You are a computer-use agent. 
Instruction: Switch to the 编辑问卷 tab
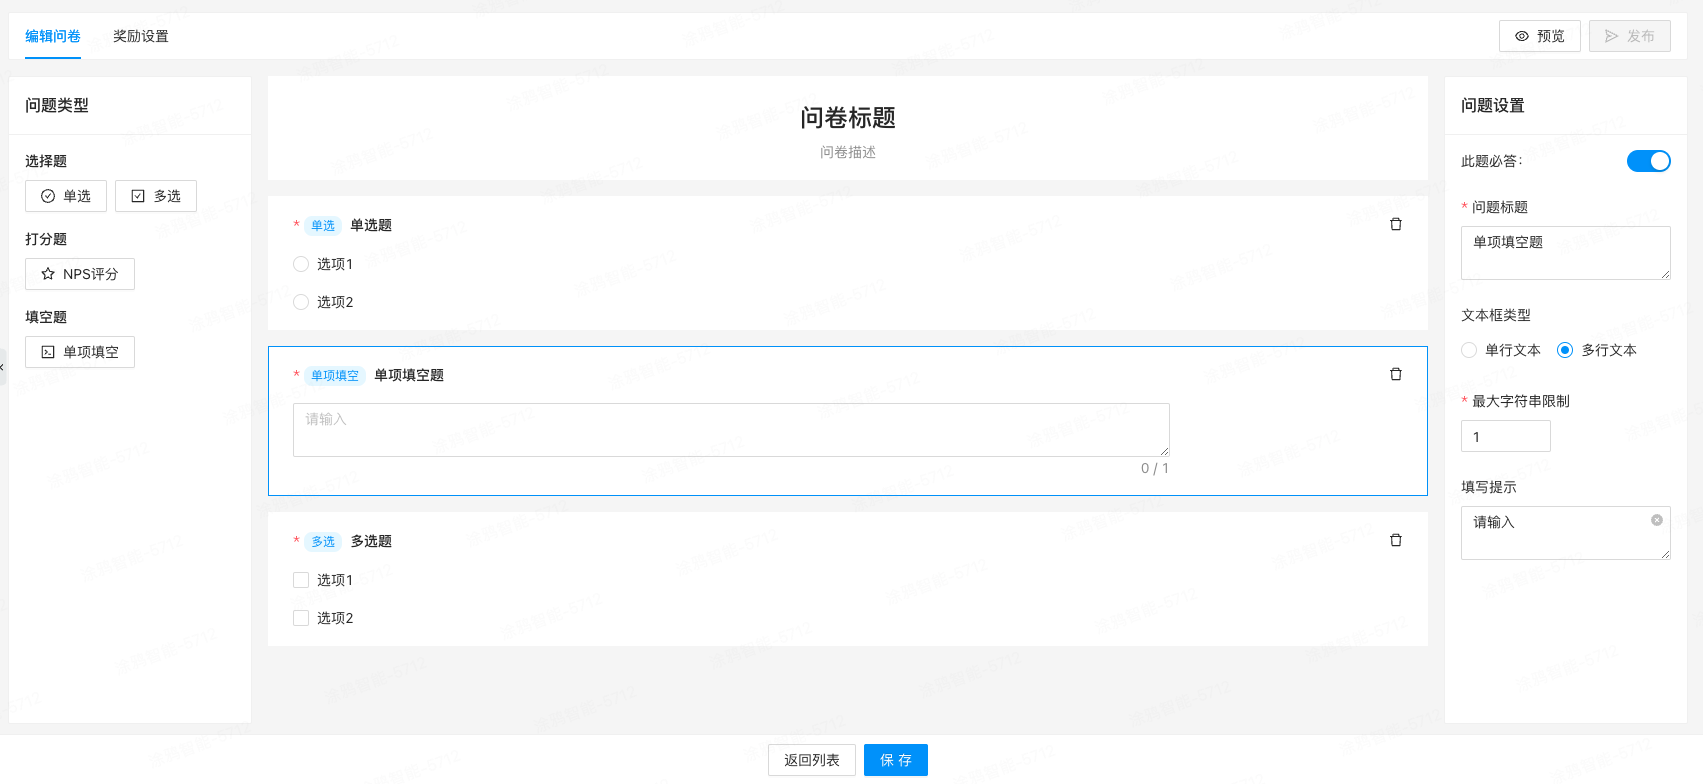click(x=53, y=36)
